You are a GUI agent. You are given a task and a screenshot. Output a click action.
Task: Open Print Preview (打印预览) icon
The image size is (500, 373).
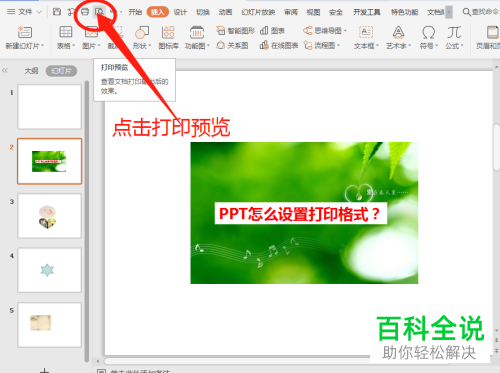[x=99, y=12]
